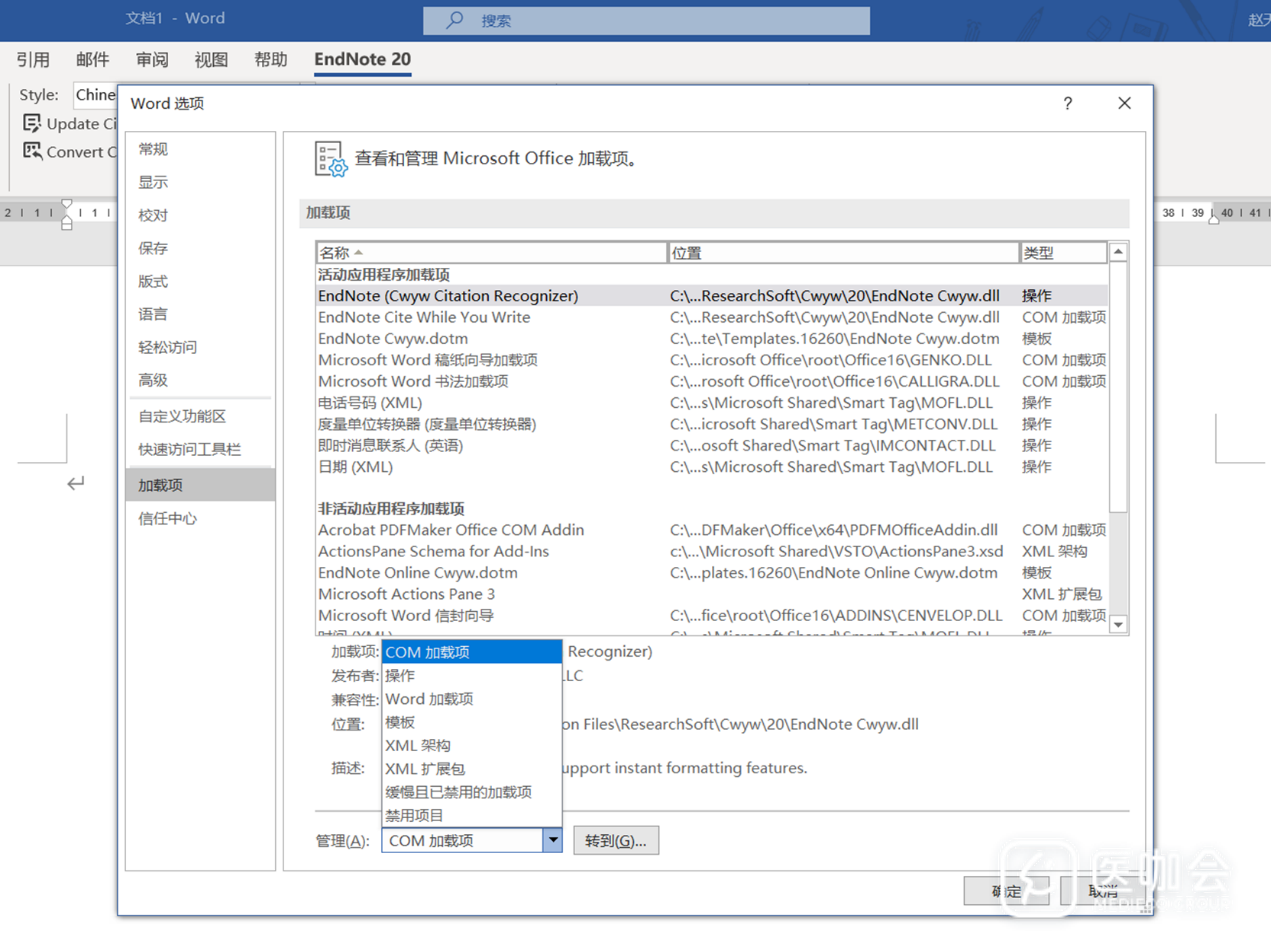The width and height of the screenshot is (1271, 949).
Task: Pick 'XML 扩展包' from the dropdown options
Action: coord(425,769)
